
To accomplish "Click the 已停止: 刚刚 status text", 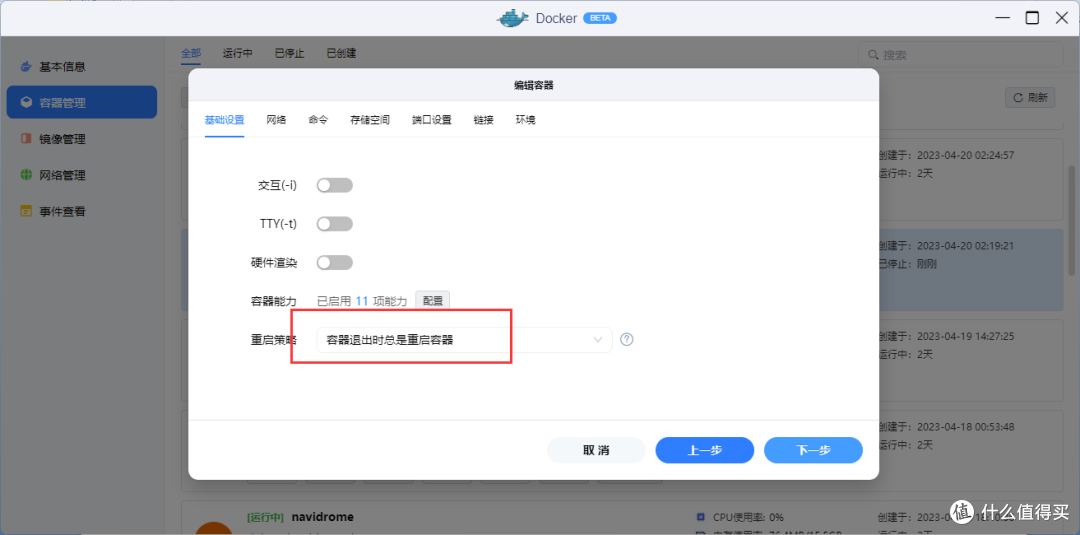I will pyautogui.click(x=908, y=264).
